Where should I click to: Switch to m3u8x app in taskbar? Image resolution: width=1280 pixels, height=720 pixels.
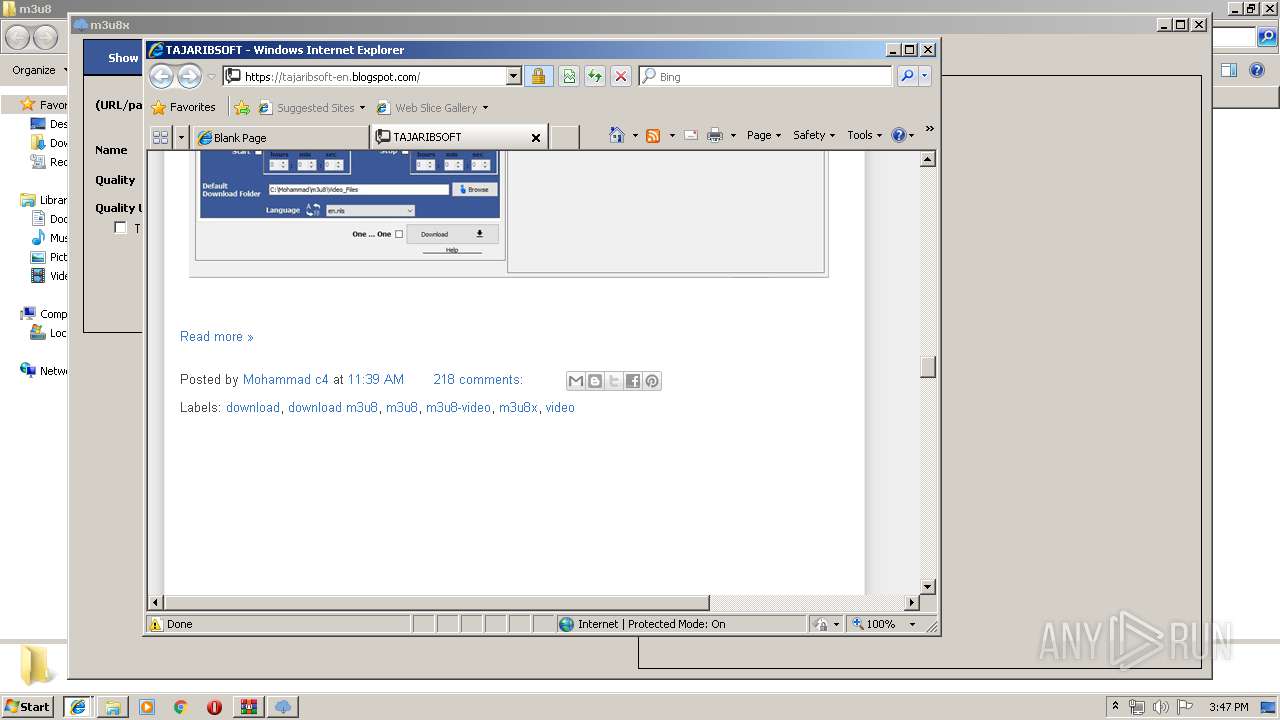283,707
